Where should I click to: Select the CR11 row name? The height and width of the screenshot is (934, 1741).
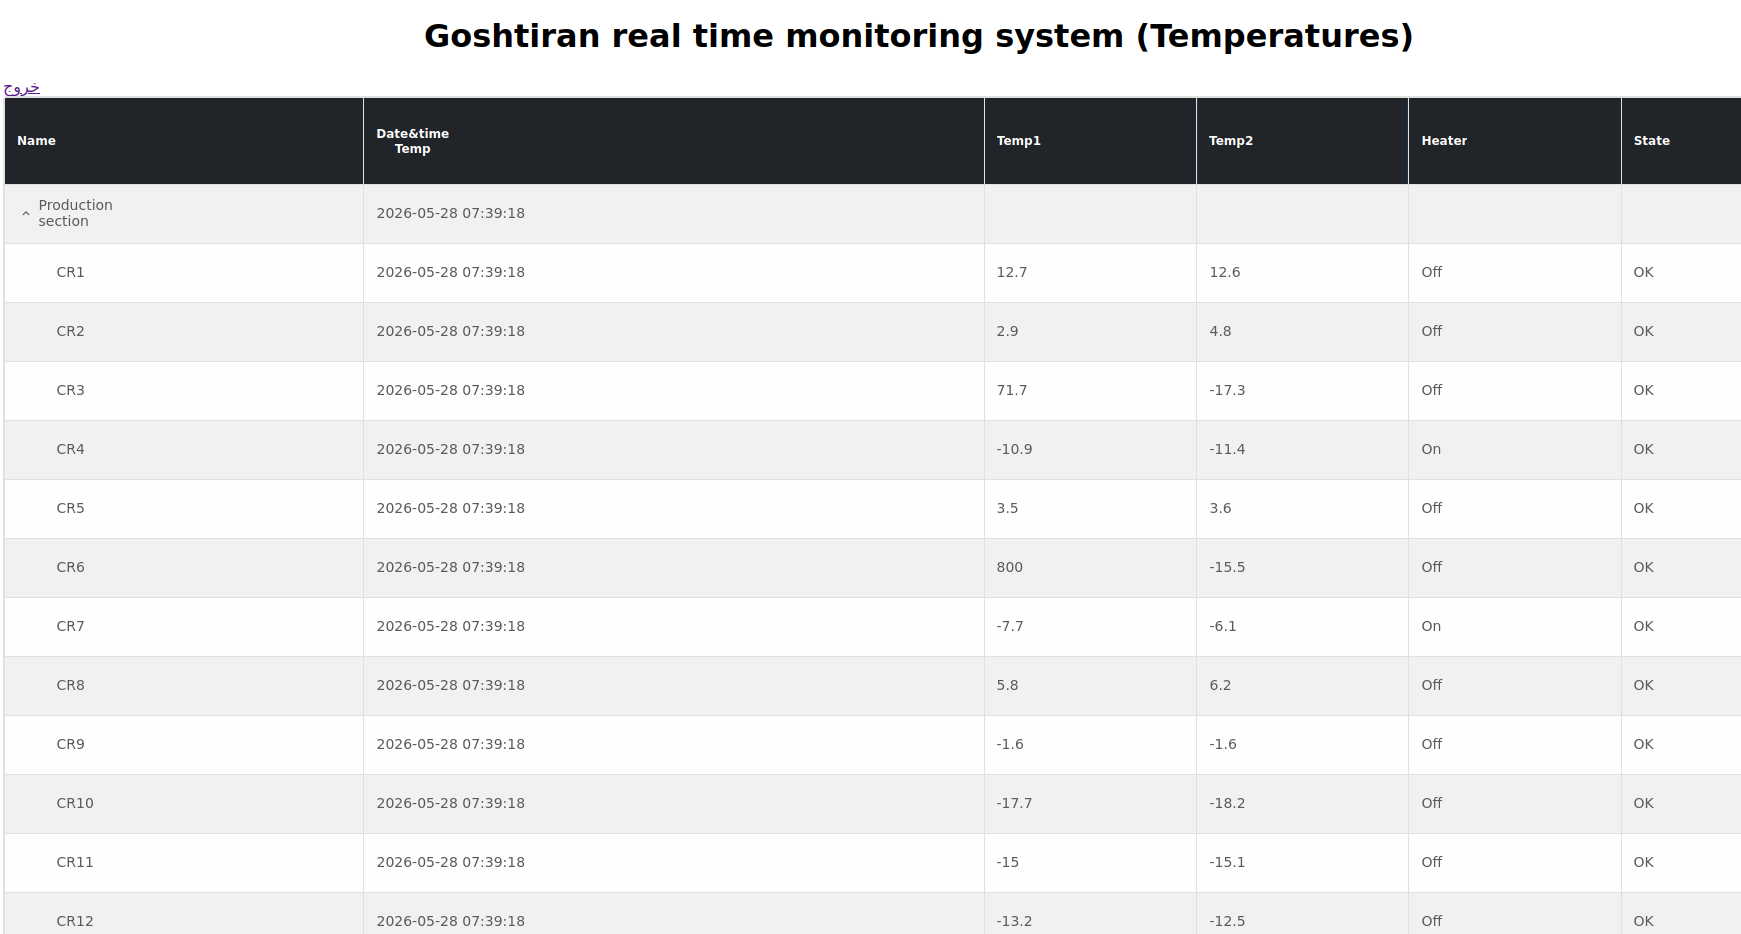75,862
